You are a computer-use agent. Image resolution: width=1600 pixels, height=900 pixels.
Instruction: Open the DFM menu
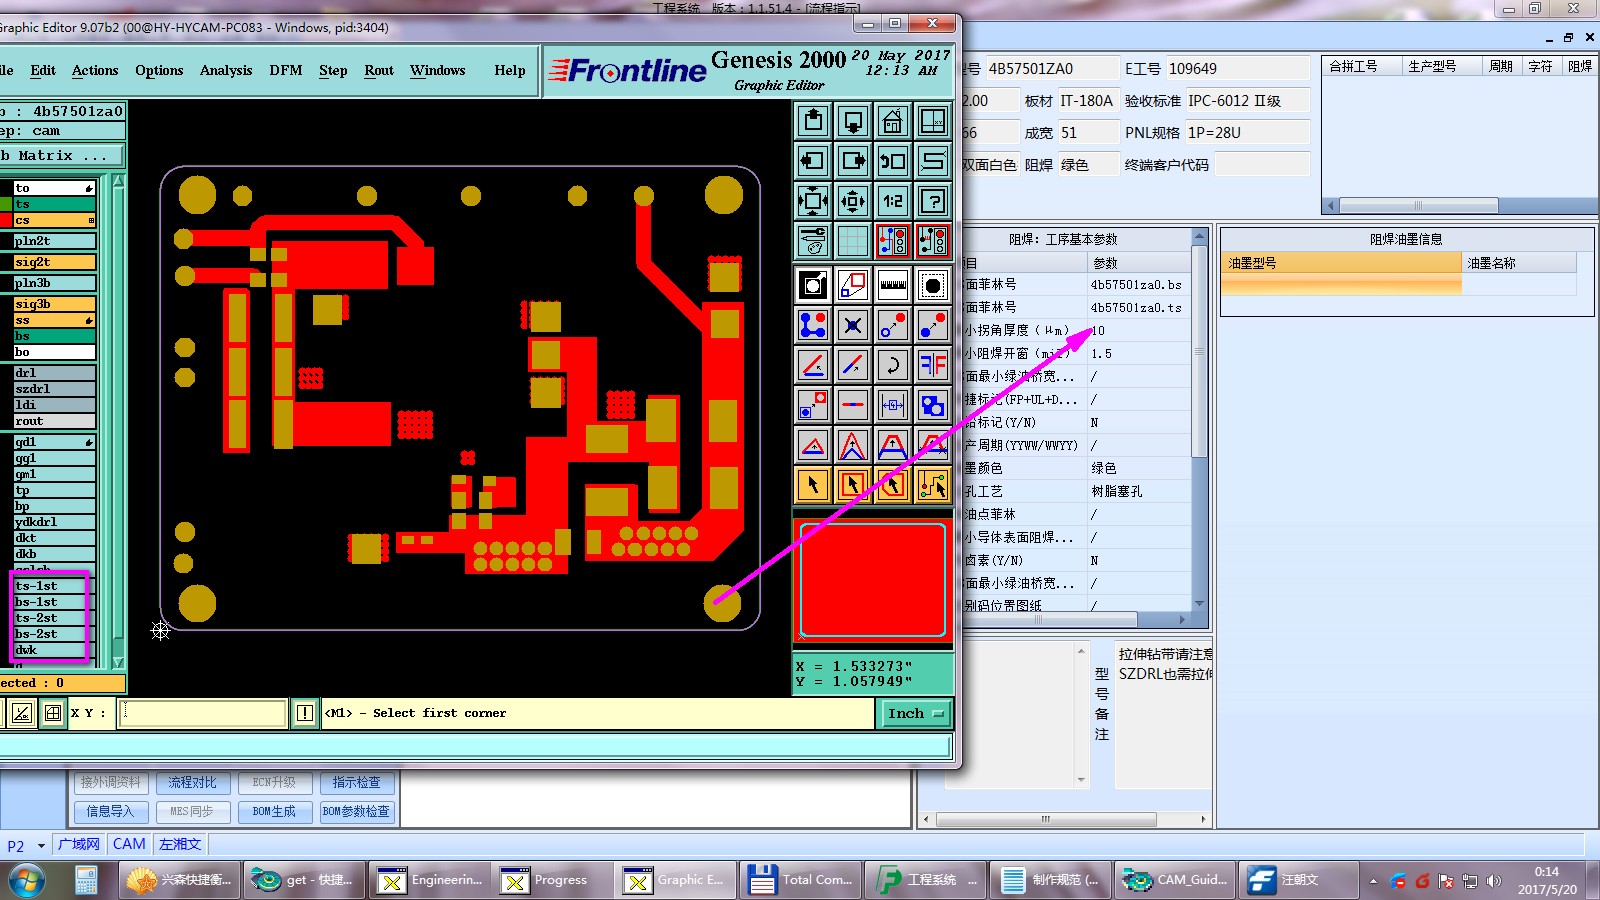[286, 70]
